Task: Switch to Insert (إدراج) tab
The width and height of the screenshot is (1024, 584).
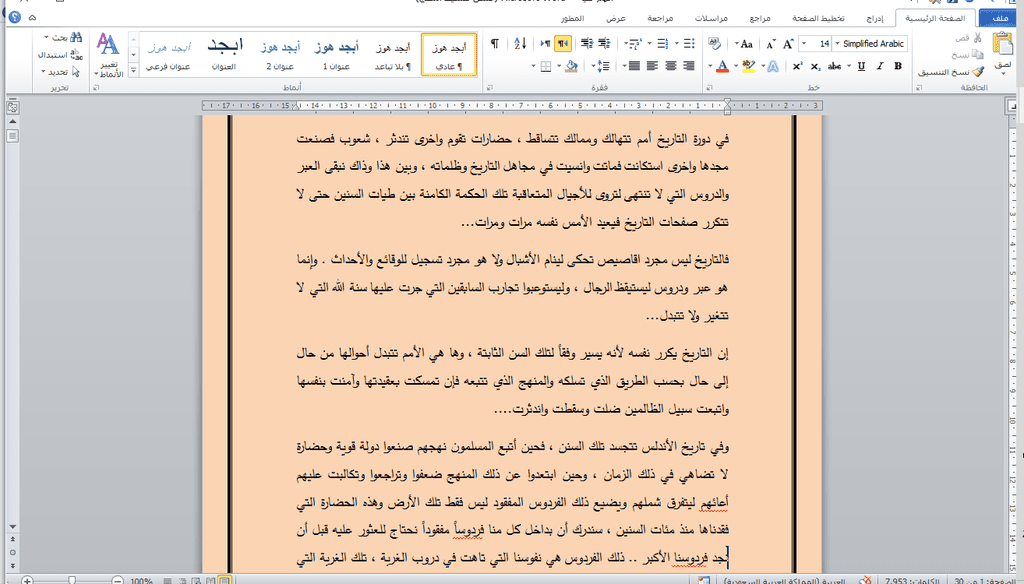Action: 875,18
